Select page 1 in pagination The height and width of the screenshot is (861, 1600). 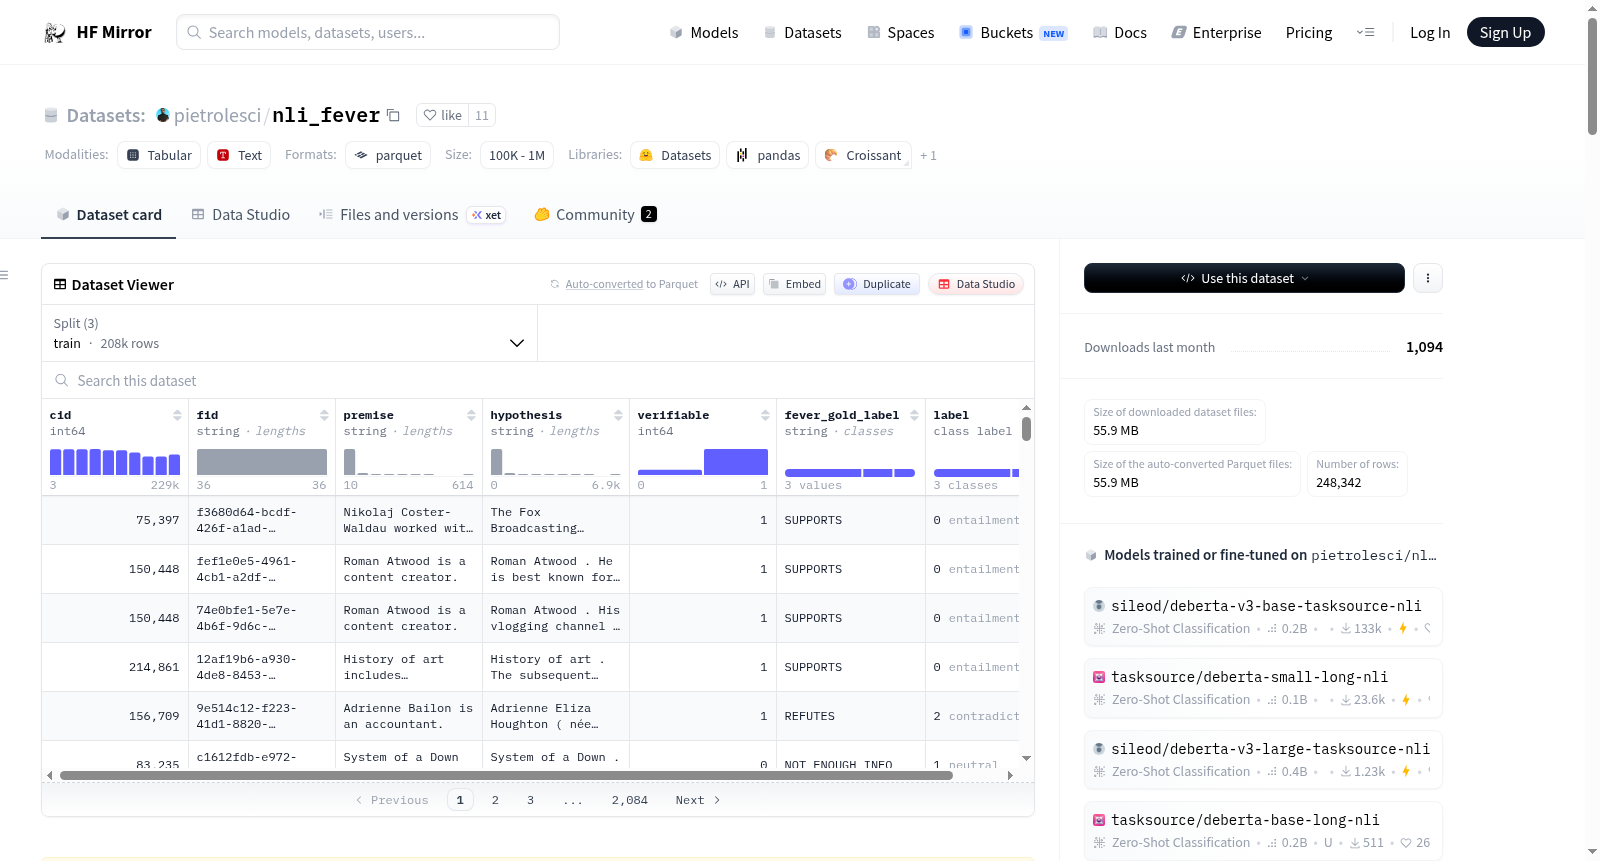point(460,800)
